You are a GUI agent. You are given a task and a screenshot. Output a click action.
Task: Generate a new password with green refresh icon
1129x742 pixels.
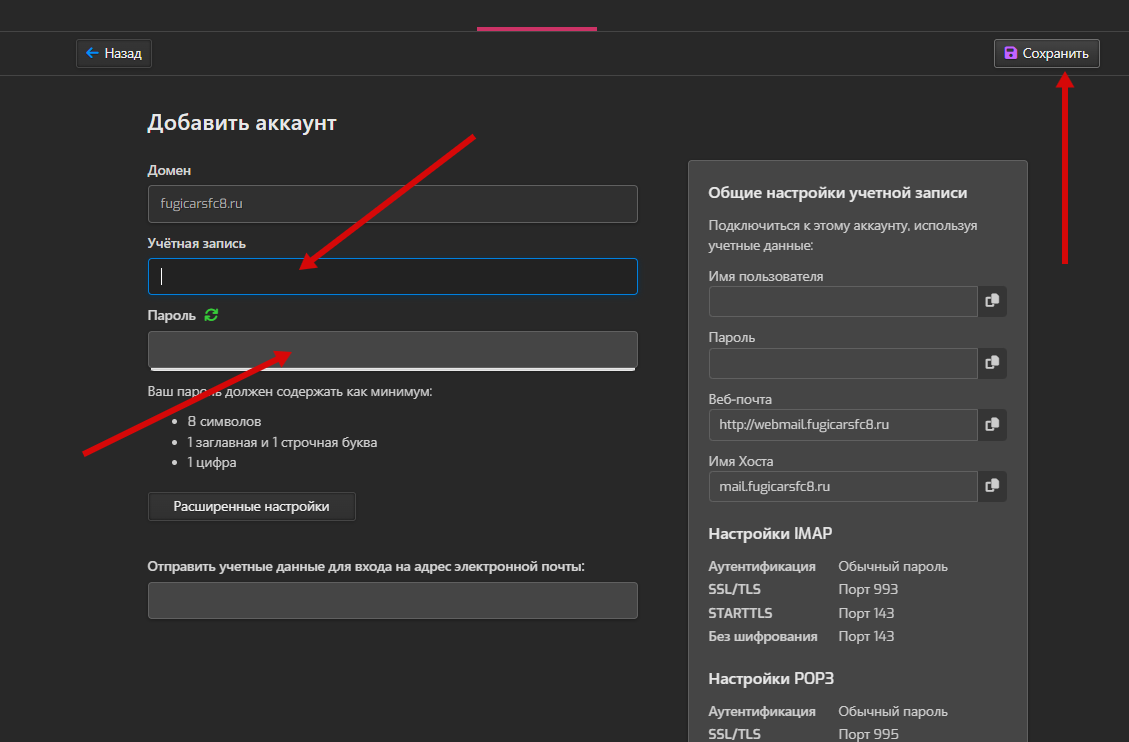point(211,315)
